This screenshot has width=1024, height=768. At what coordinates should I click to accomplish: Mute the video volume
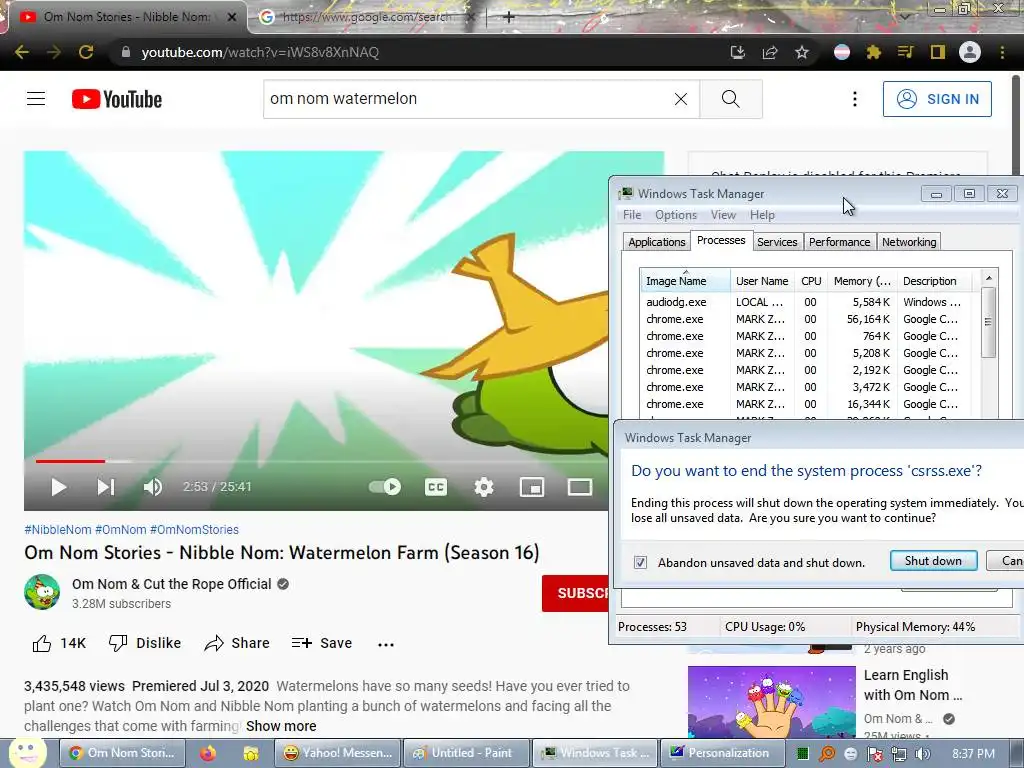pos(153,487)
